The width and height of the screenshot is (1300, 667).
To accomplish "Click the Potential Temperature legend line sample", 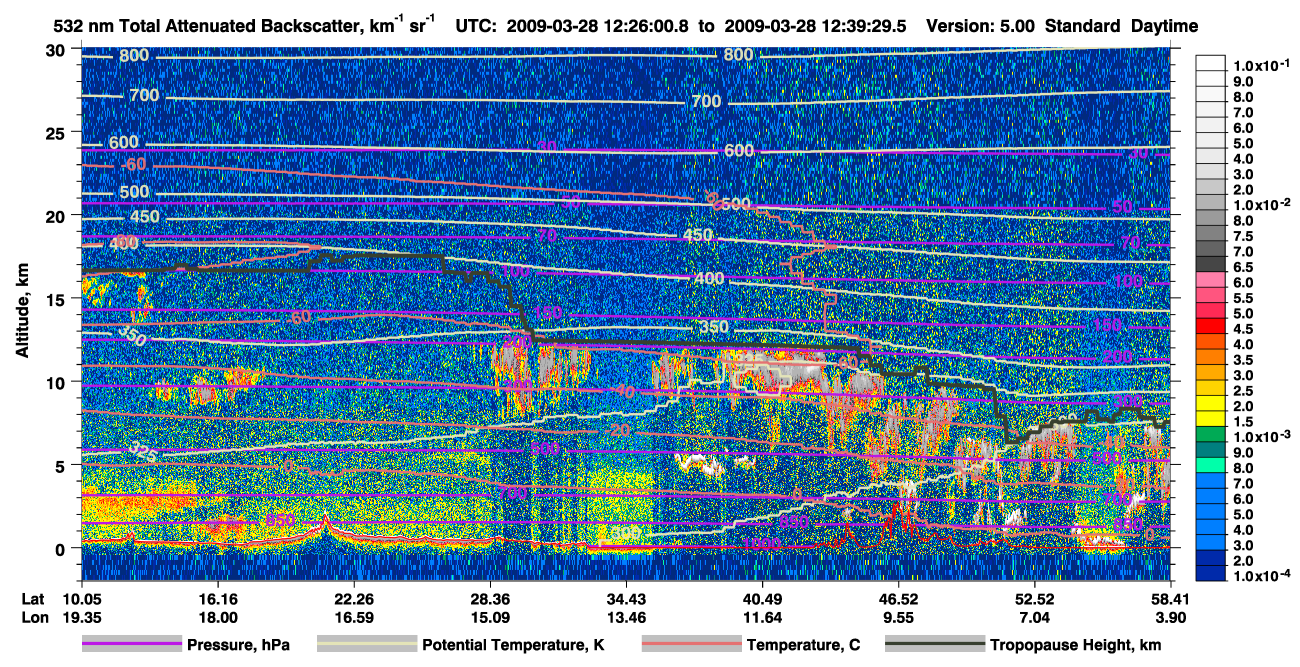I will pos(365,645).
